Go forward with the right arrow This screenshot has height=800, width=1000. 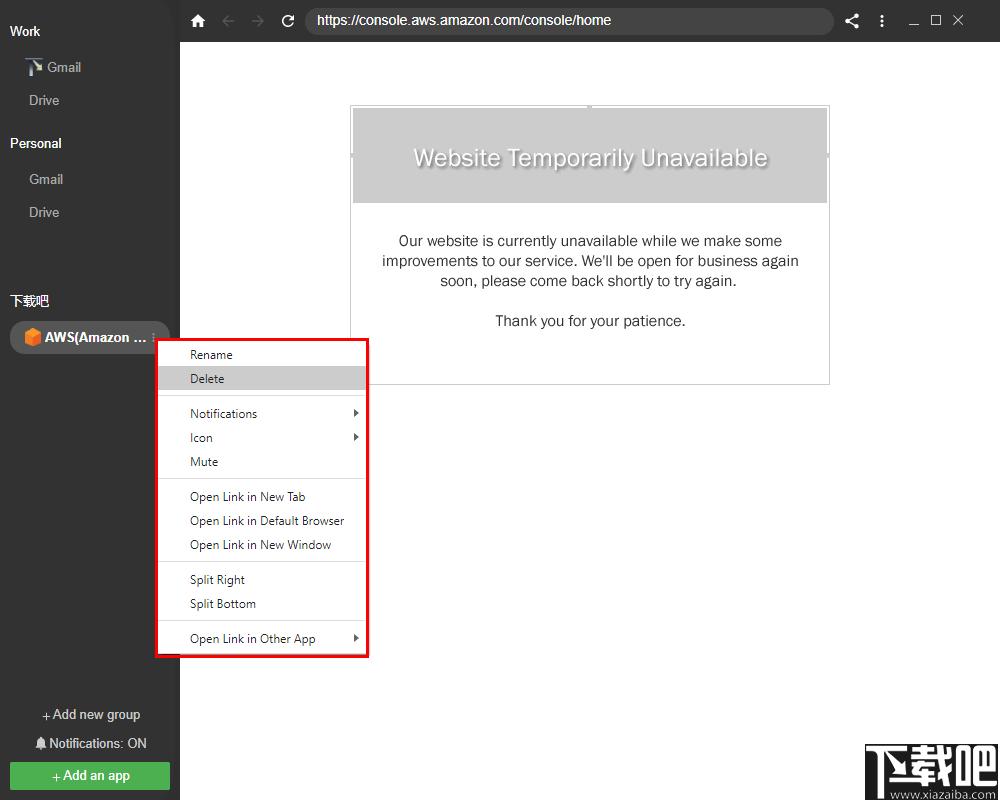[258, 21]
